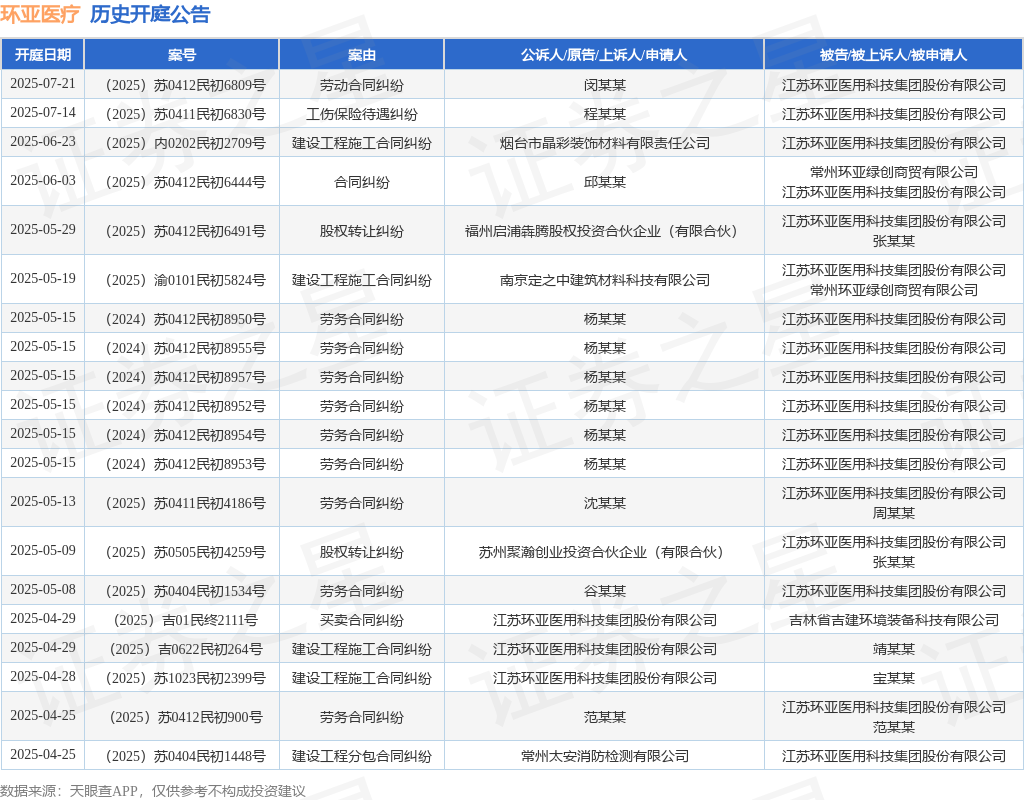This screenshot has width=1024, height=800.
Task: Select the 案由 column header
Action: [361, 55]
